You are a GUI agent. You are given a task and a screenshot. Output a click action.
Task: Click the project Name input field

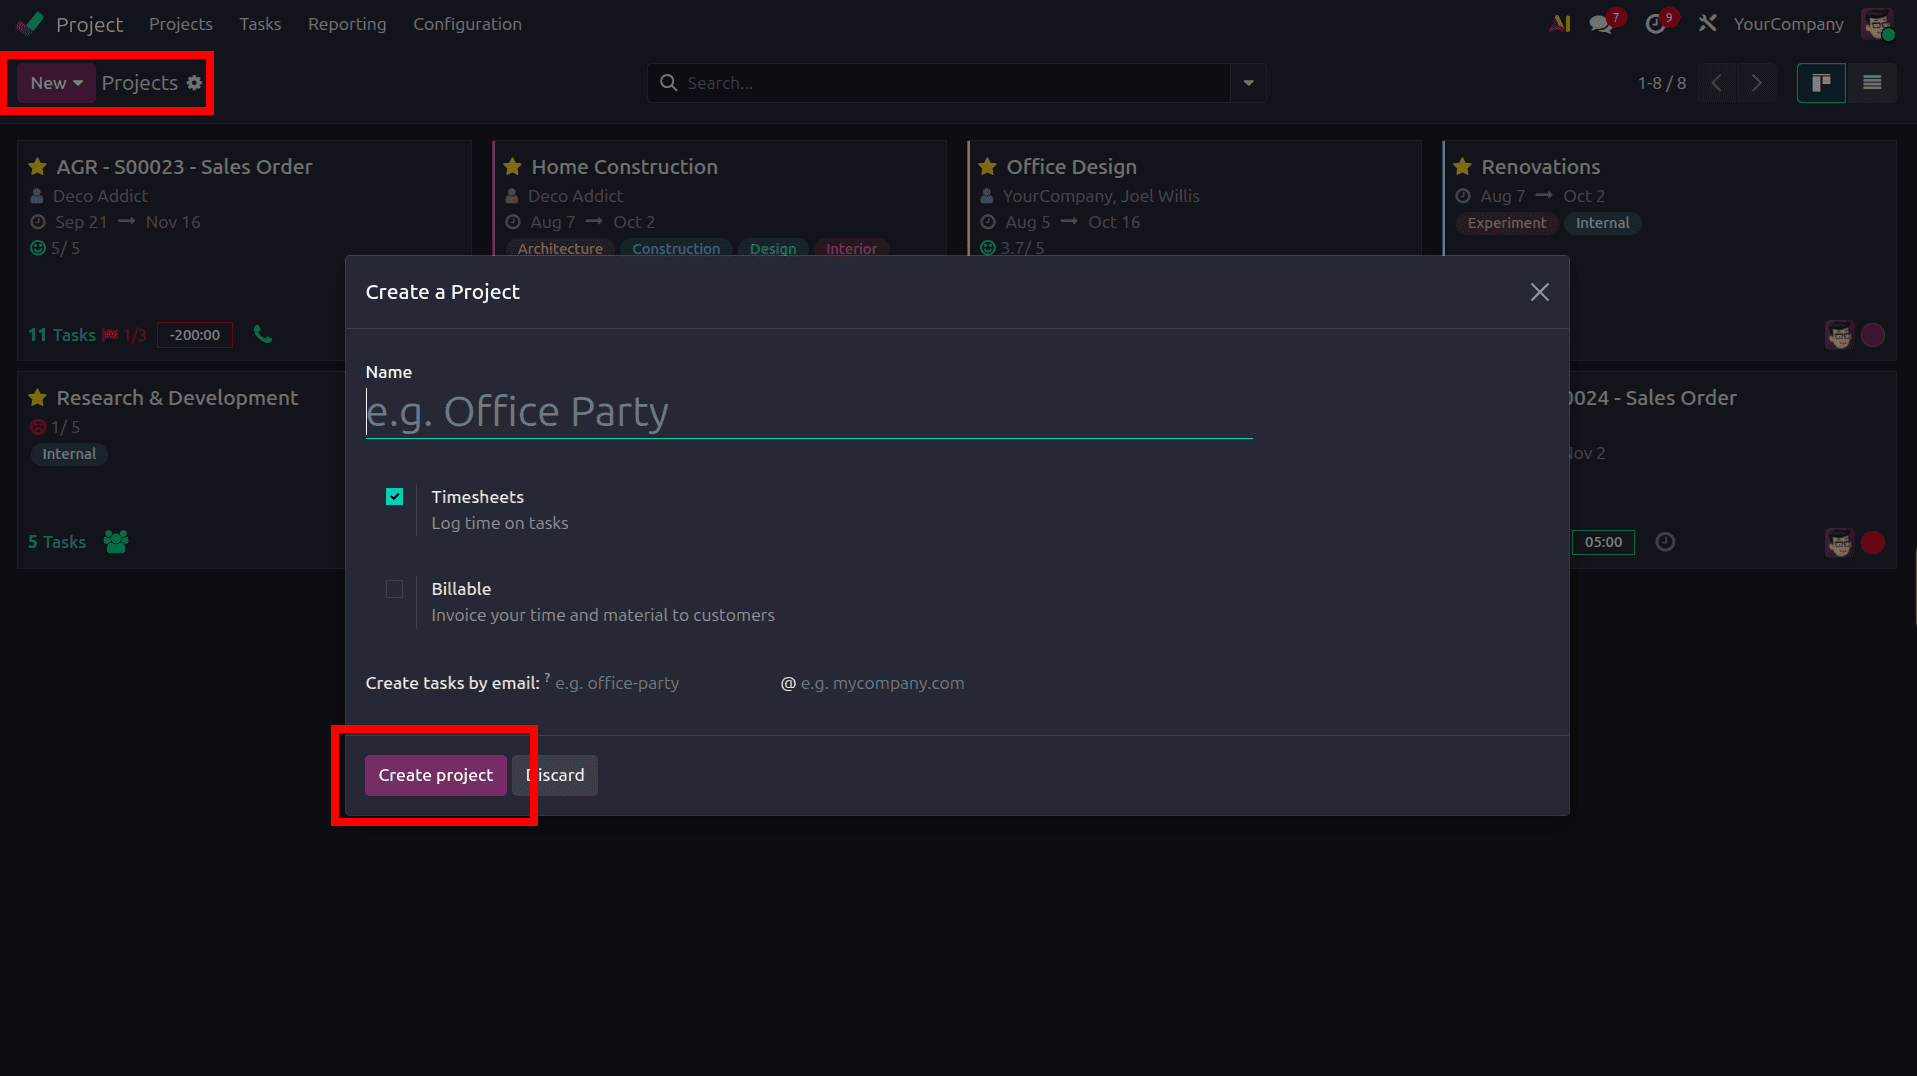(809, 412)
